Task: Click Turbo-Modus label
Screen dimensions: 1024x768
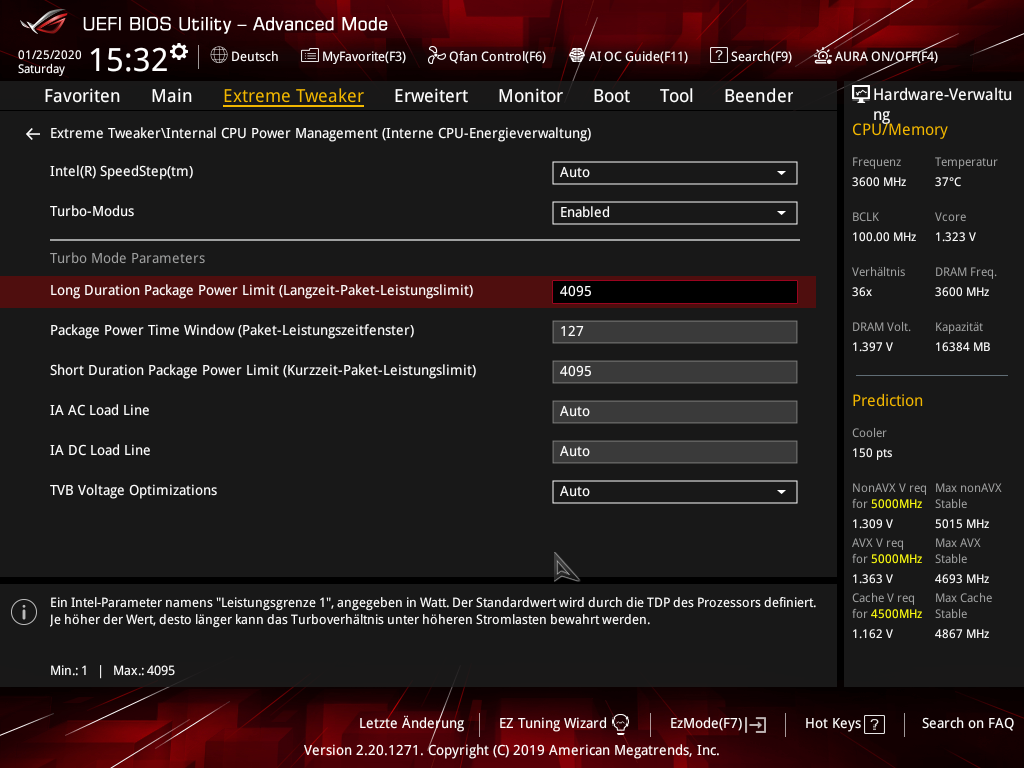Action: (92, 212)
